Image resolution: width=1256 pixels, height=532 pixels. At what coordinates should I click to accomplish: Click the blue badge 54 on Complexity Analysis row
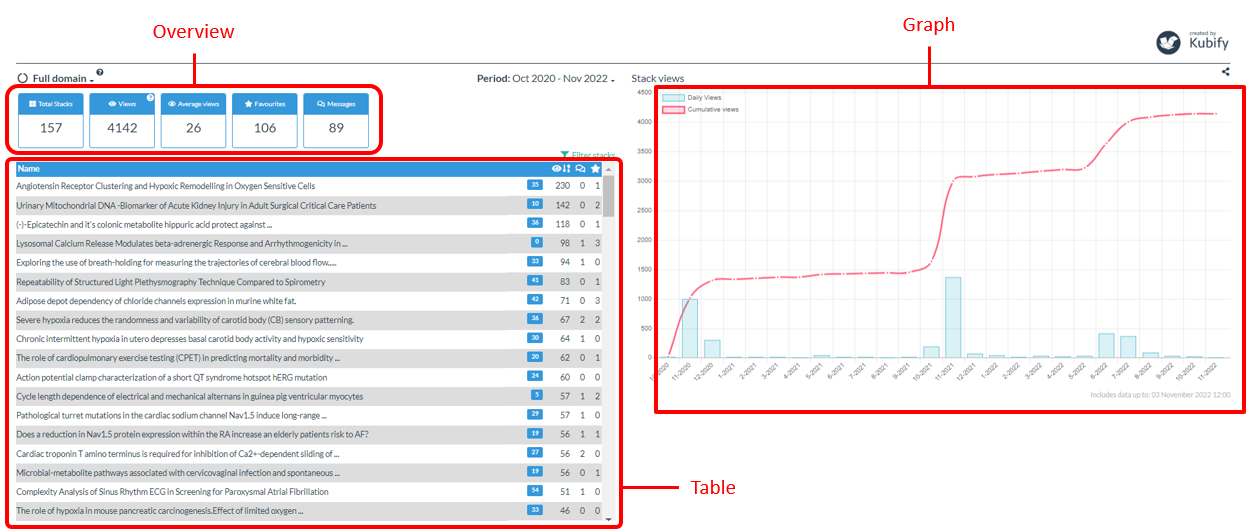tap(535, 491)
